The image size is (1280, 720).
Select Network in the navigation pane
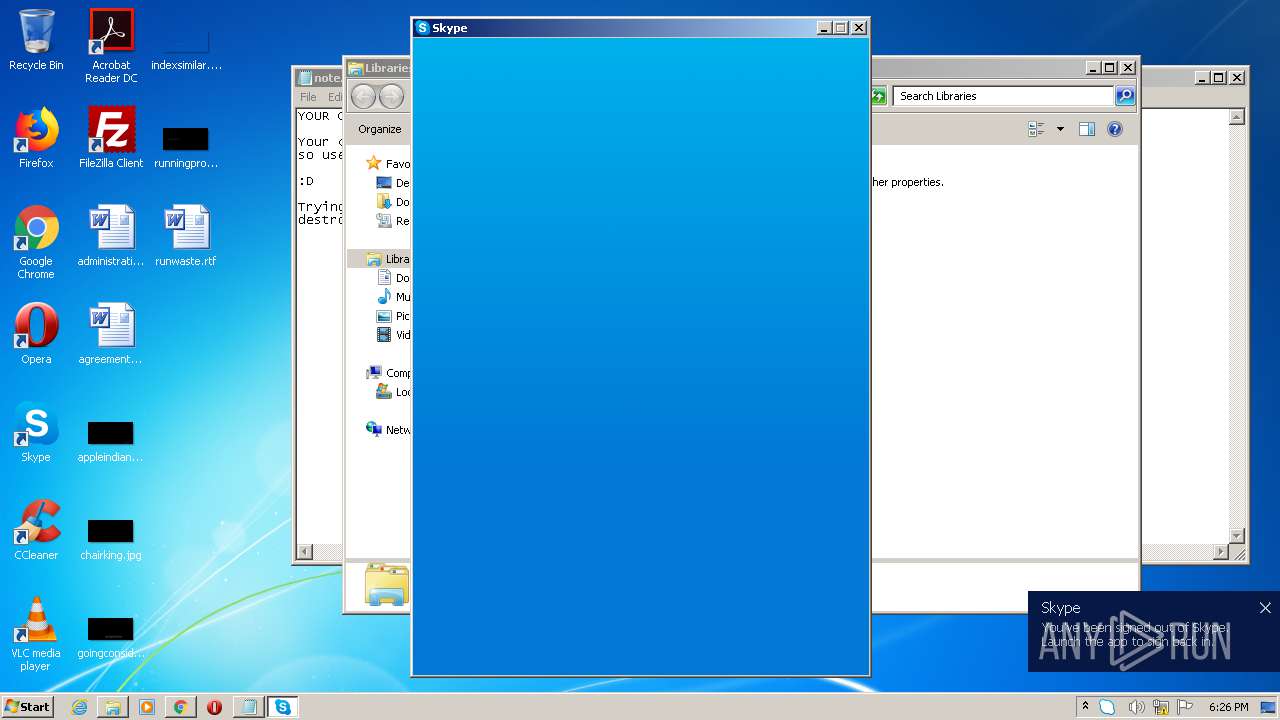388,430
